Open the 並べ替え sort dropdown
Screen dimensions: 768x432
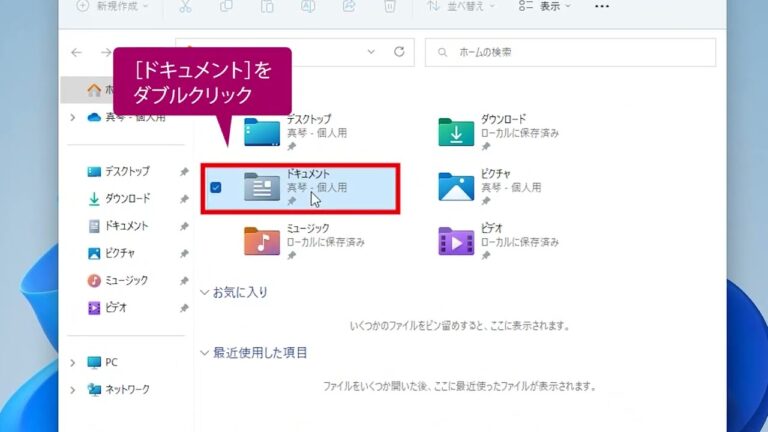(x=460, y=6)
